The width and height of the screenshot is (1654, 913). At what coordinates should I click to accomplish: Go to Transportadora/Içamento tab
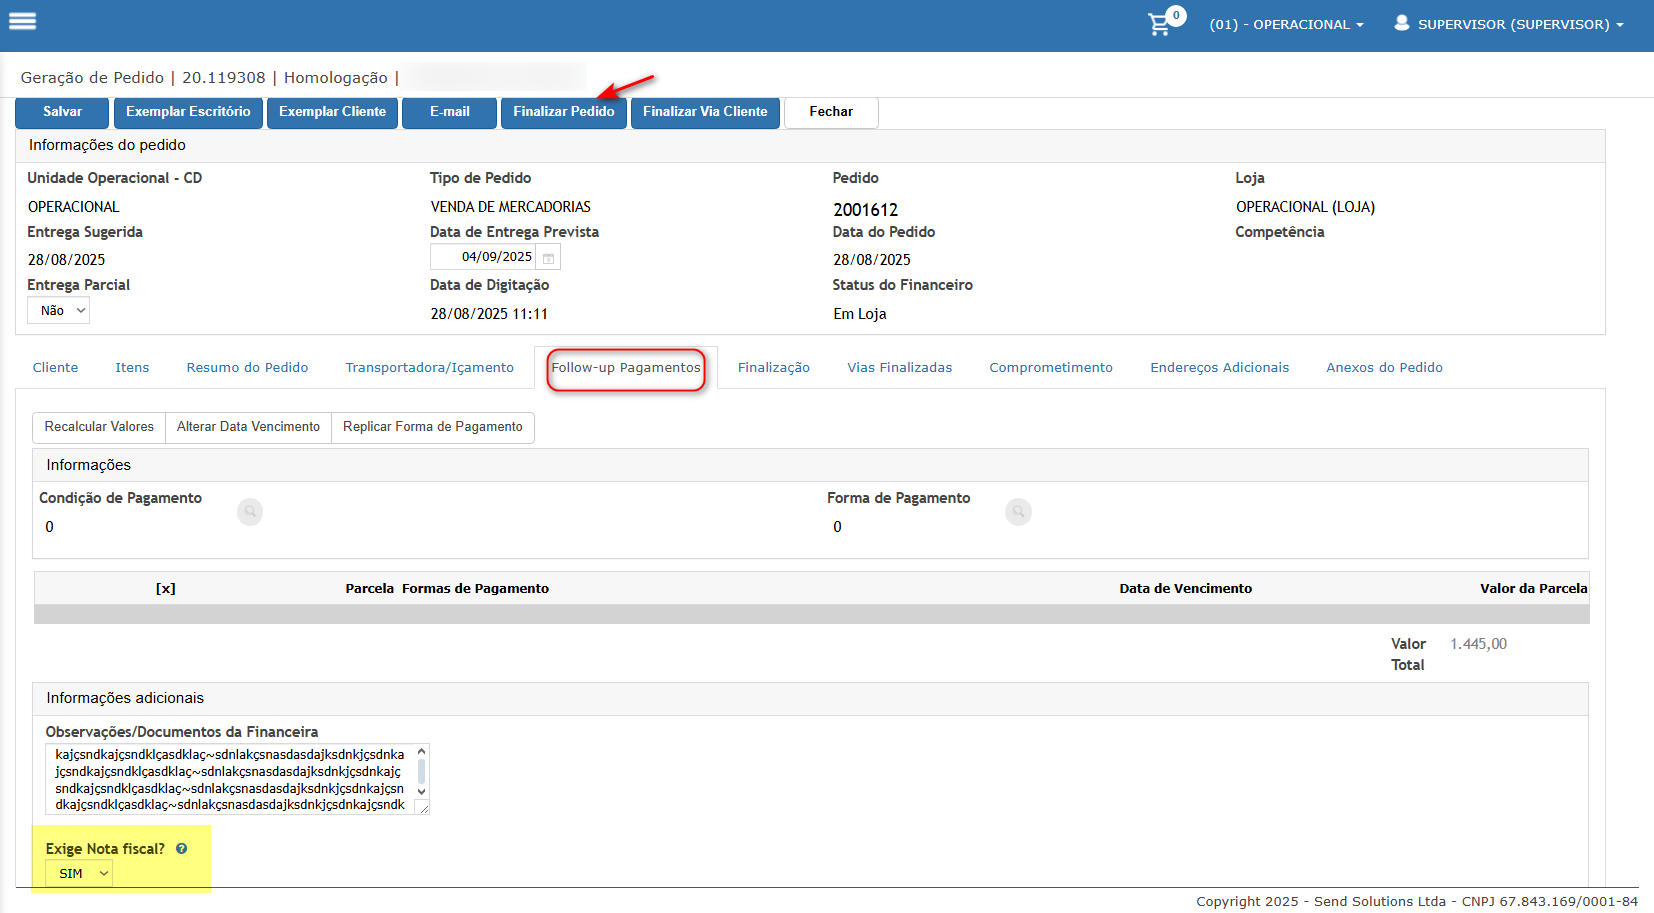[429, 368]
